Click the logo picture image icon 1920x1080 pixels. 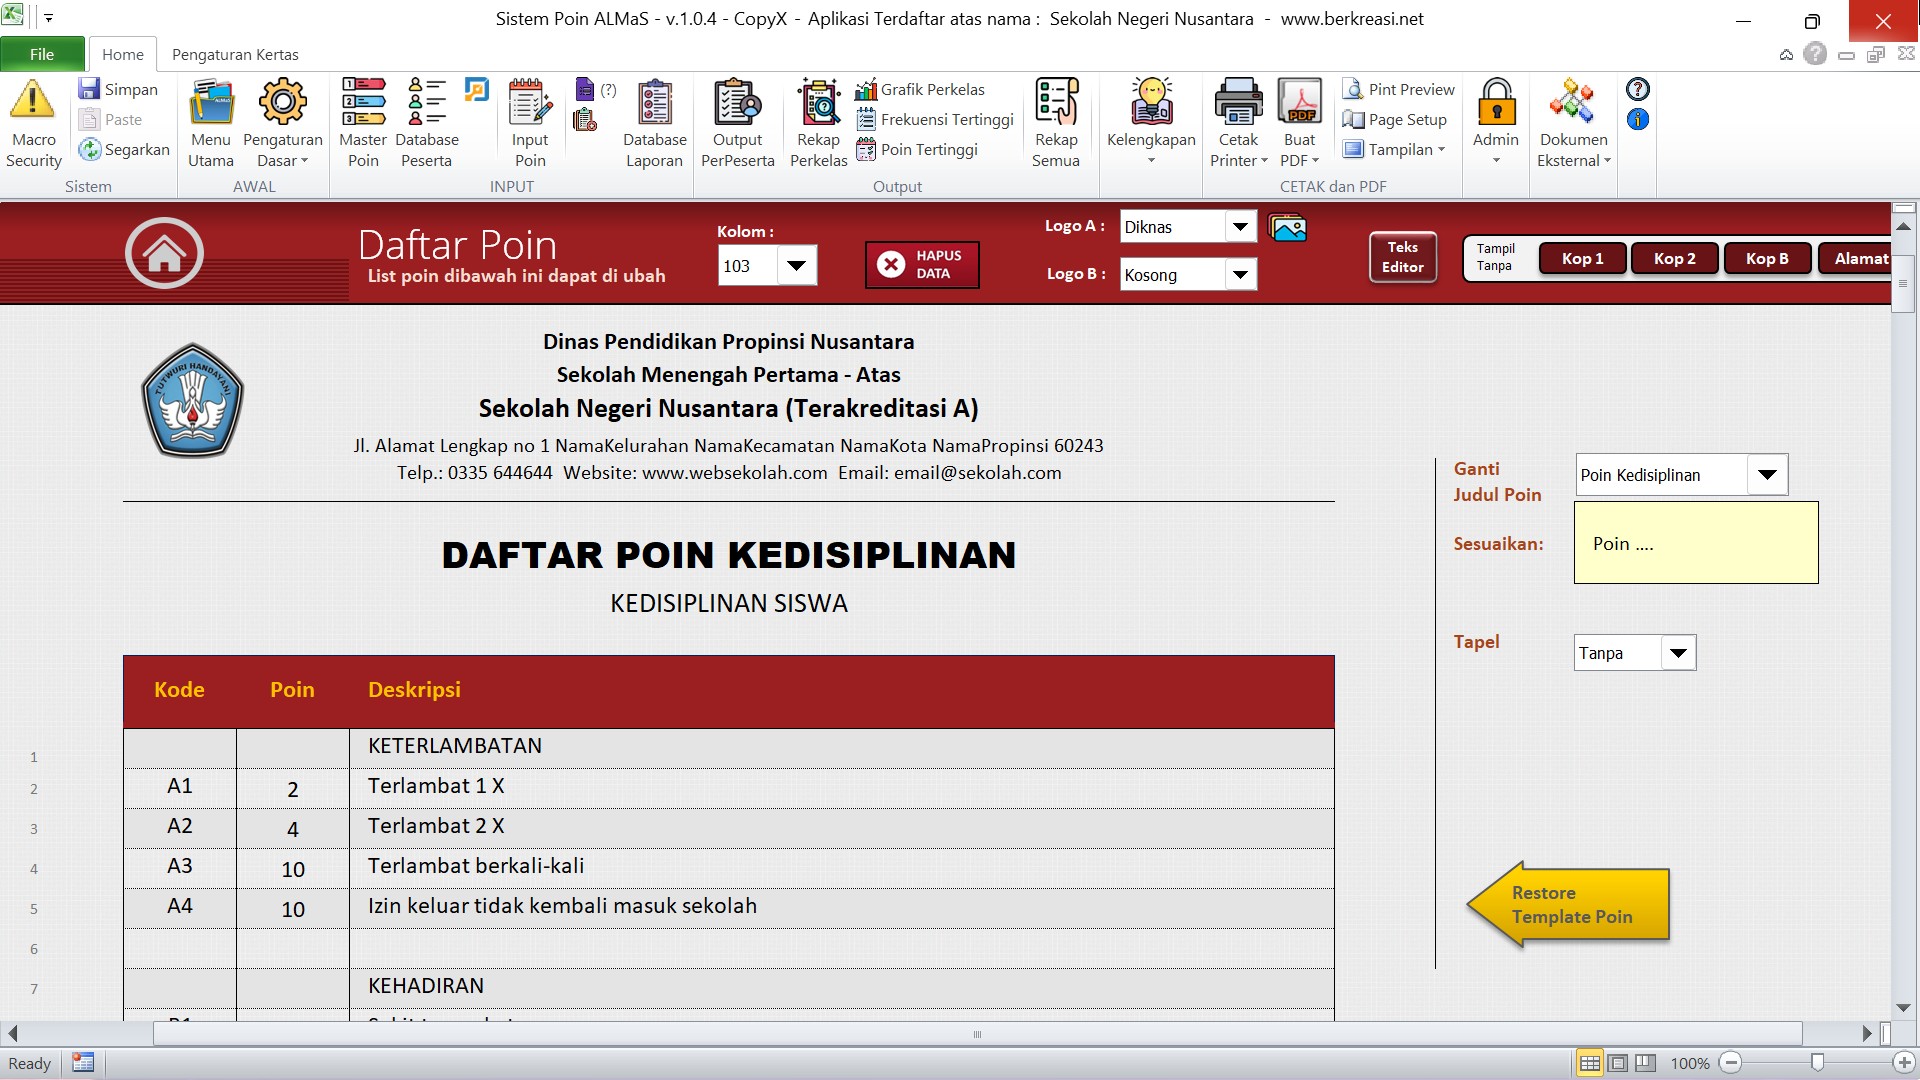coord(1288,228)
